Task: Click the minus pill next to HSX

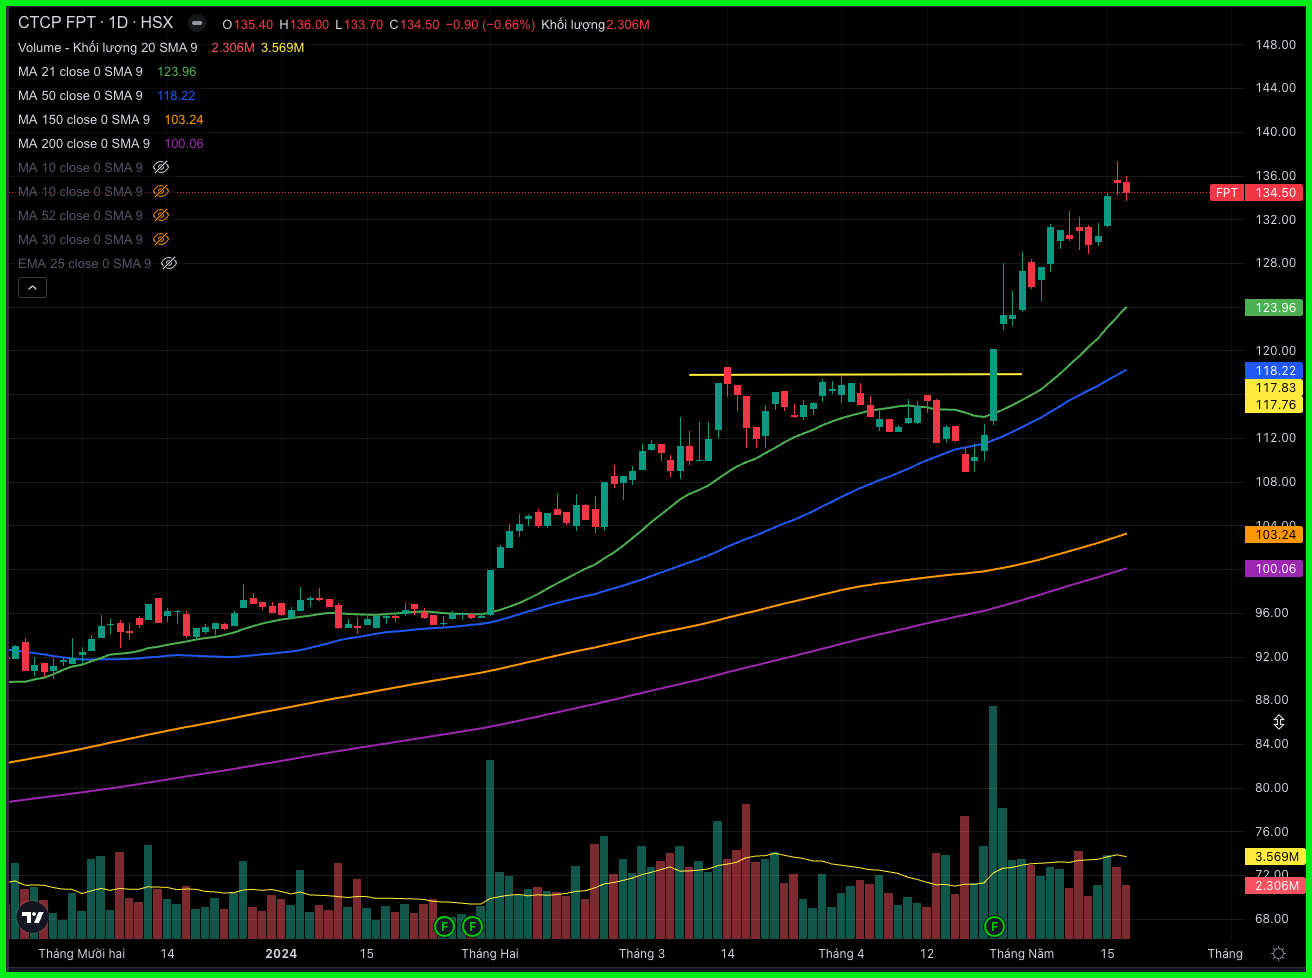Action: [x=198, y=23]
